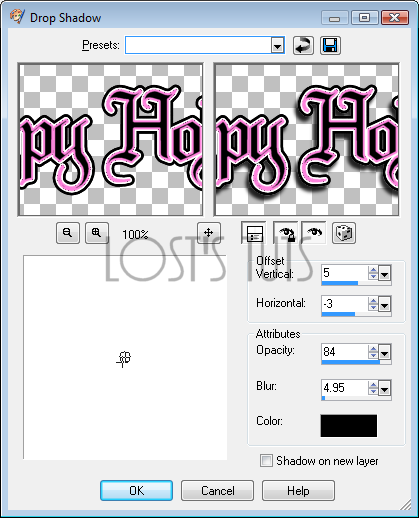The width and height of the screenshot is (419, 518).
Task: Click inside the Presets combo box field
Action: 199,45
